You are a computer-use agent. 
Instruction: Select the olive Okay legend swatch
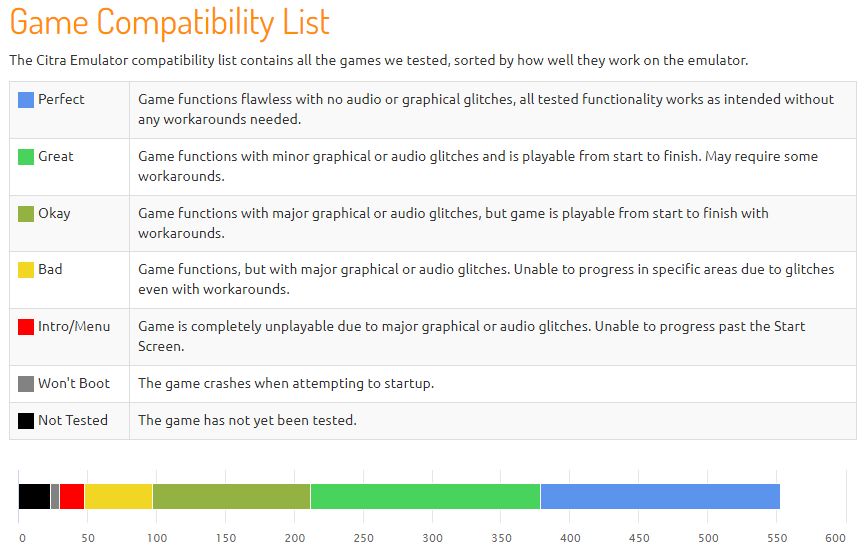26,214
